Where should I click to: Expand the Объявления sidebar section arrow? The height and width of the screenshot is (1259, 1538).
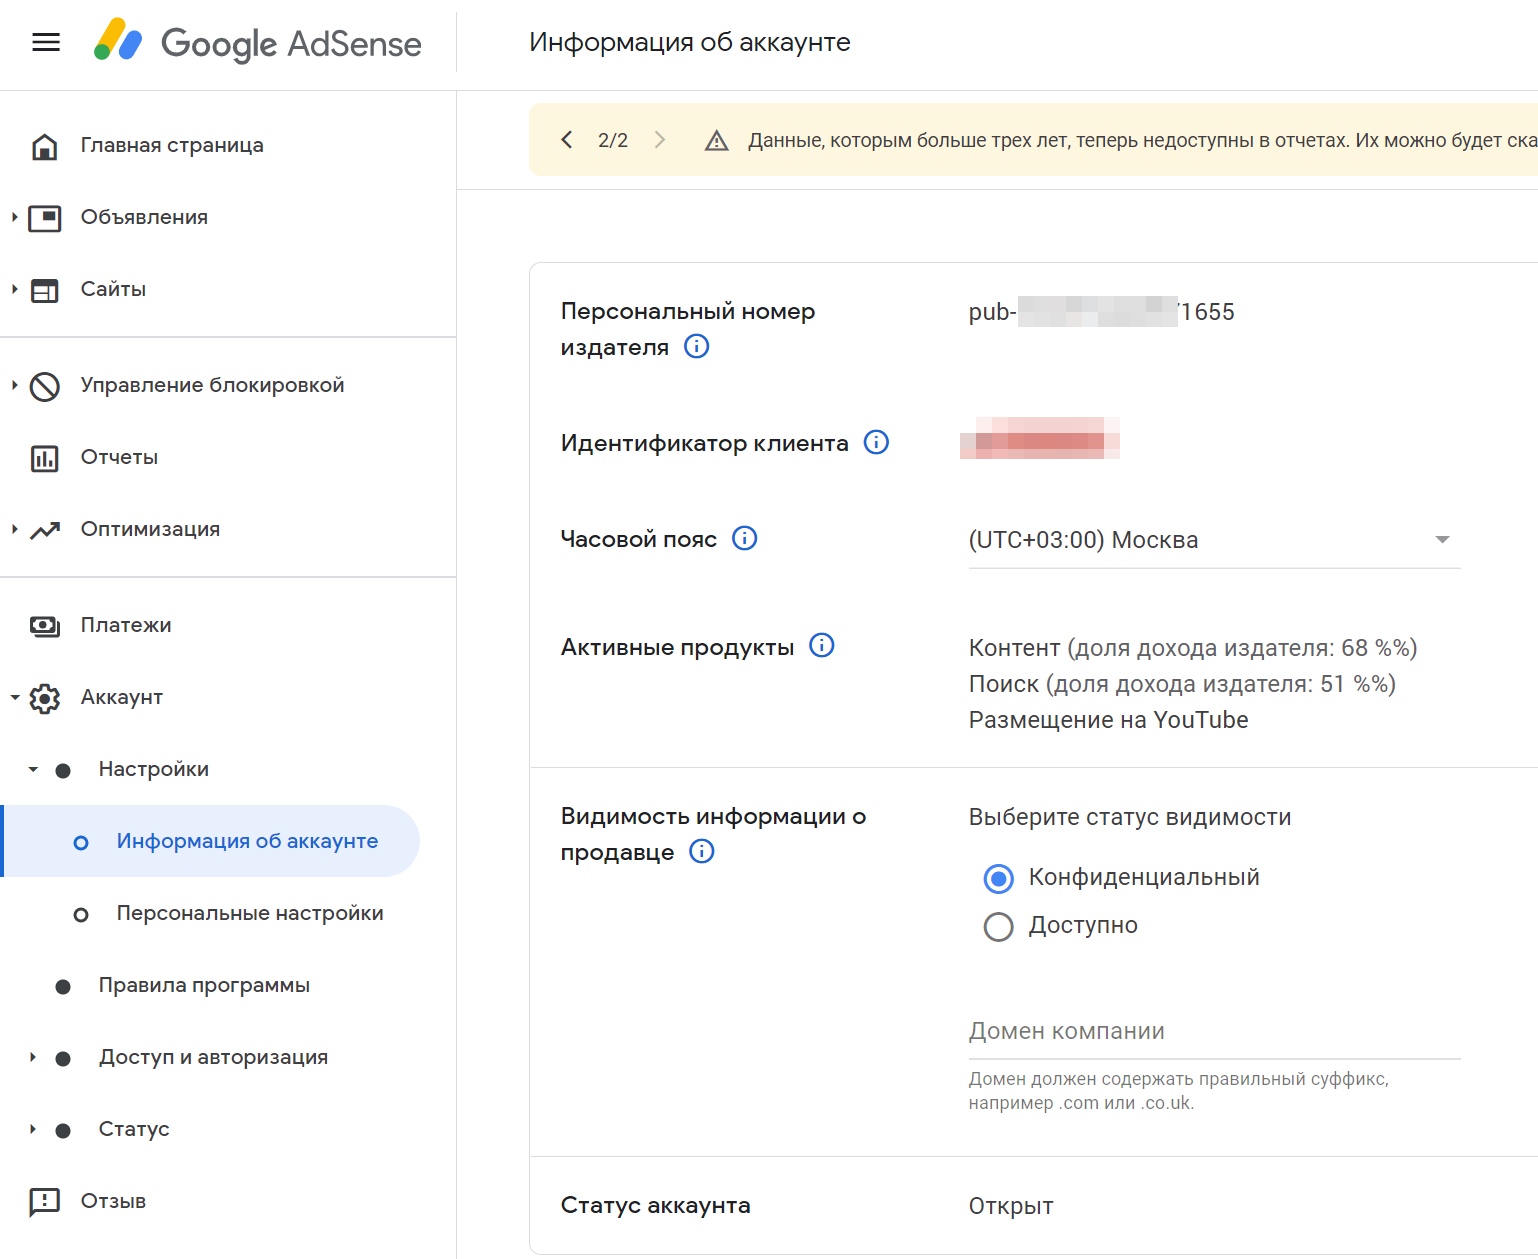[x=14, y=217]
